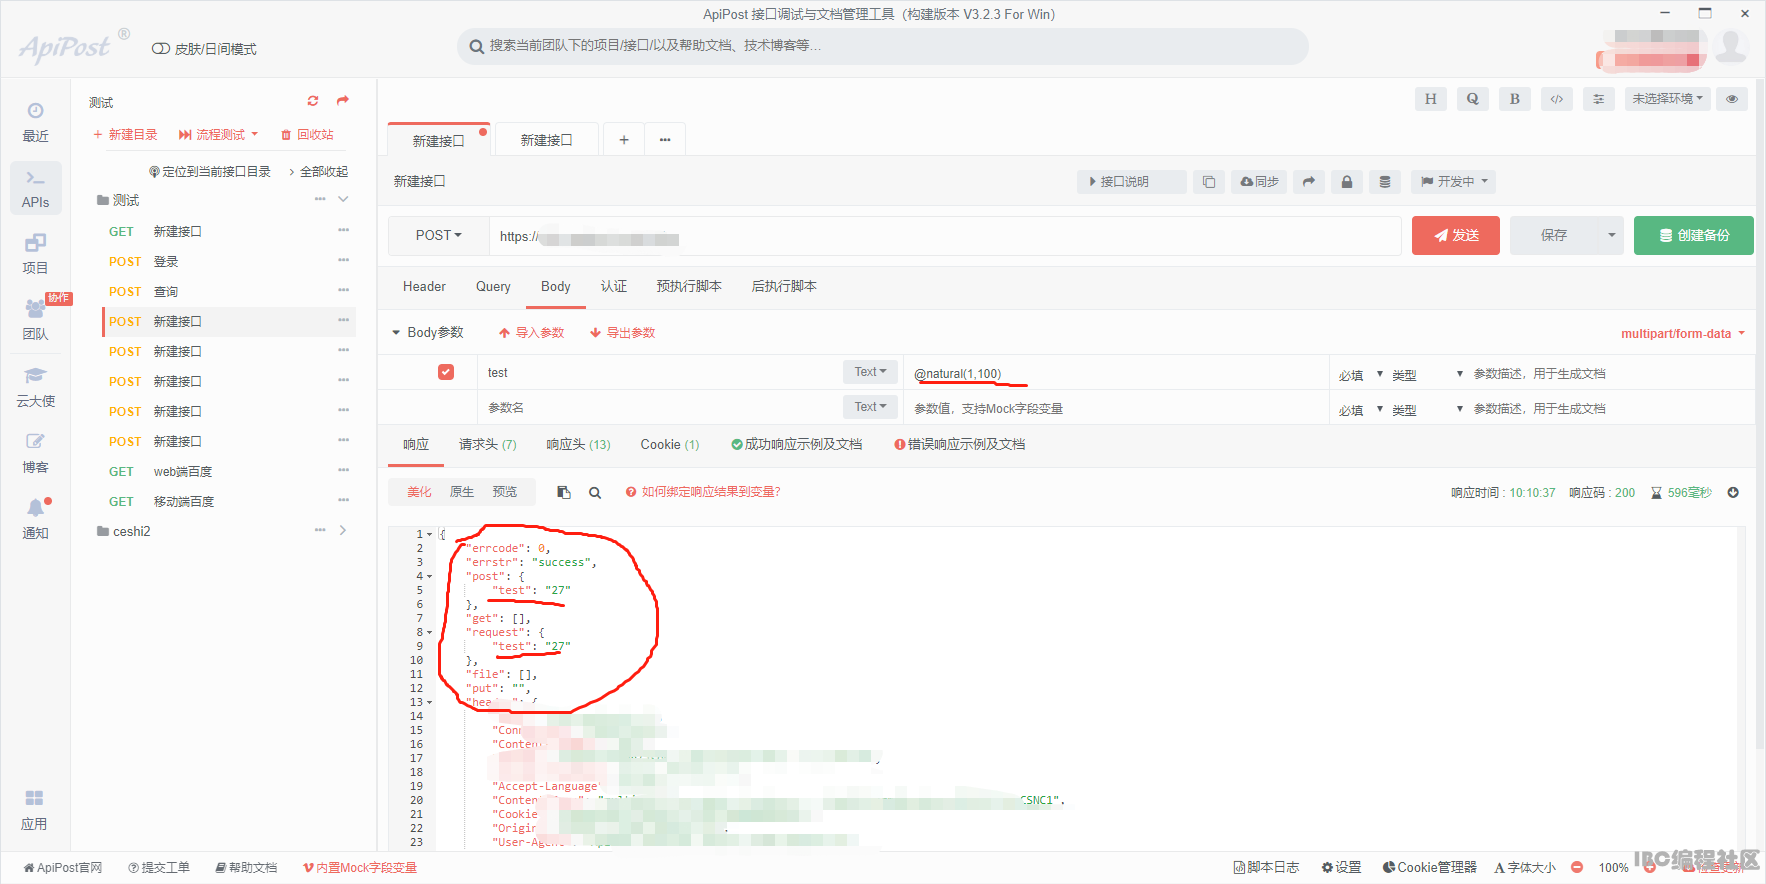The height and width of the screenshot is (884, 1766).
Task: Click the H toolbar button
Action: pyautogui.click(x=1431, y=99)
